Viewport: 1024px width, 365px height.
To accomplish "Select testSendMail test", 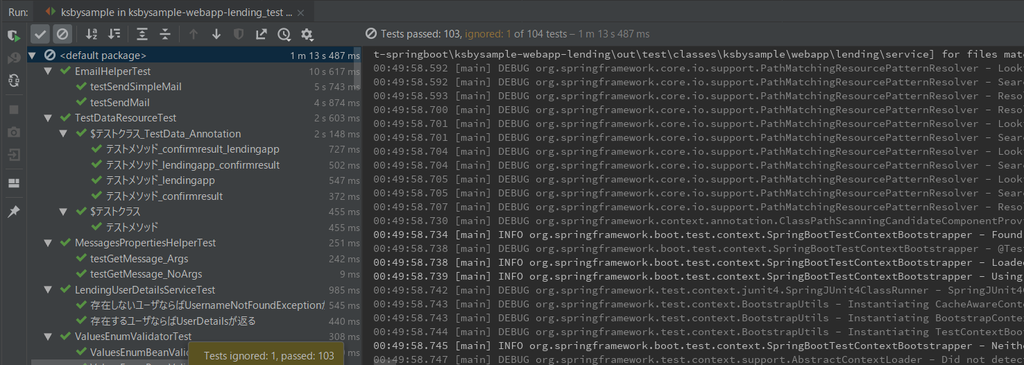I will [x=120, y=103].
